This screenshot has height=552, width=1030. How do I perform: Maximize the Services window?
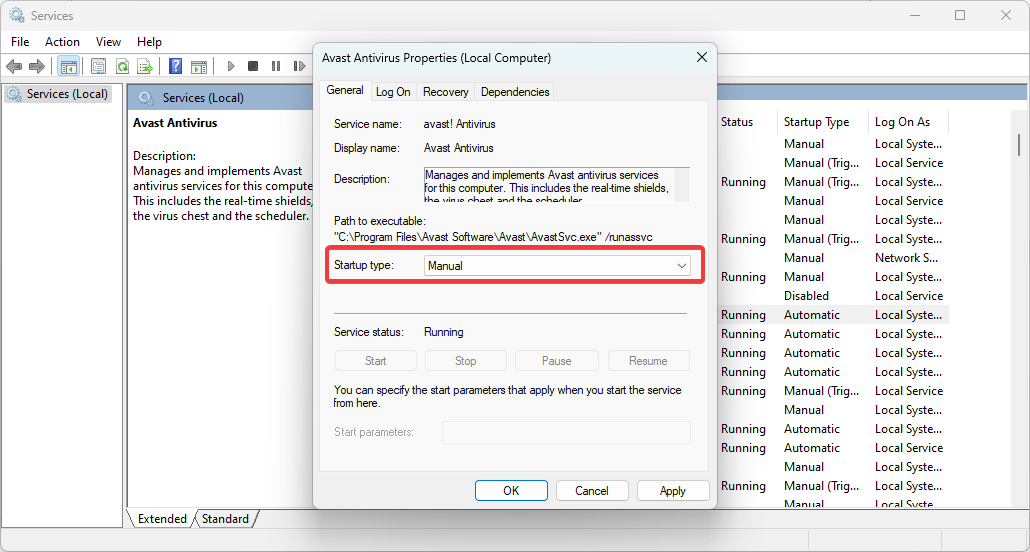(960, 15)
